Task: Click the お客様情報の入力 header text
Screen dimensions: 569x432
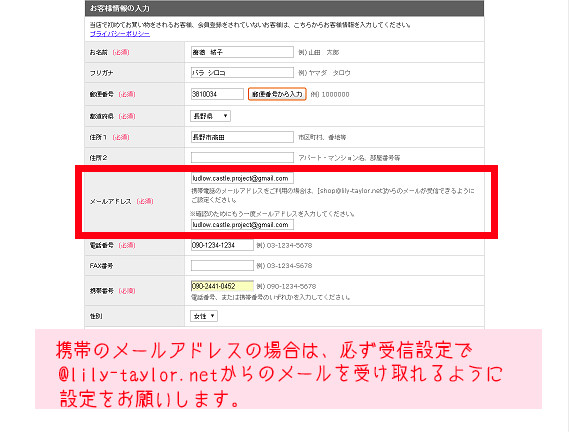Action: click(x=119, y=8)
